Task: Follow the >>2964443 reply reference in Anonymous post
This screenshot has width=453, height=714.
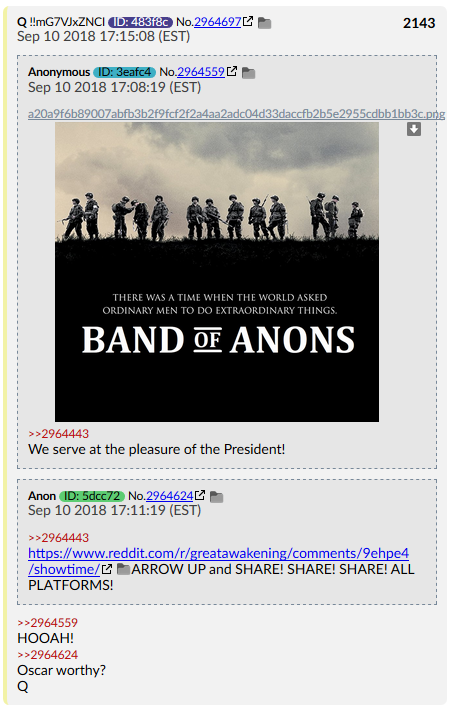Action: click(59, 434)
